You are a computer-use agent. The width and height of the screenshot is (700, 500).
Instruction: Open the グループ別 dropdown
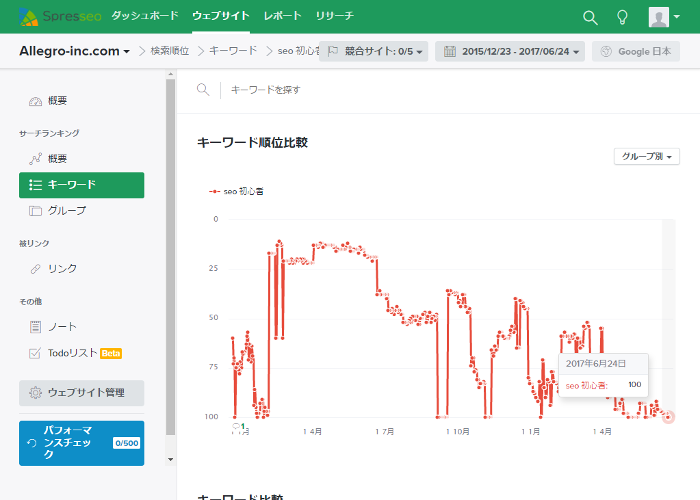[x=647, y=157]
